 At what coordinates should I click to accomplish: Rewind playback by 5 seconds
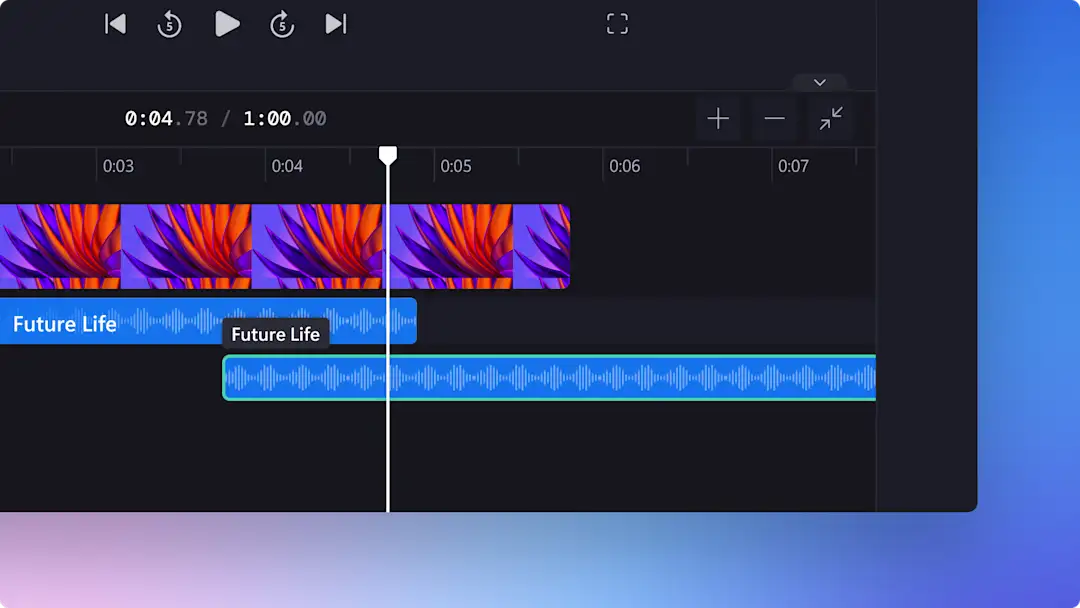pyautogui.click(x=169, y=24)
